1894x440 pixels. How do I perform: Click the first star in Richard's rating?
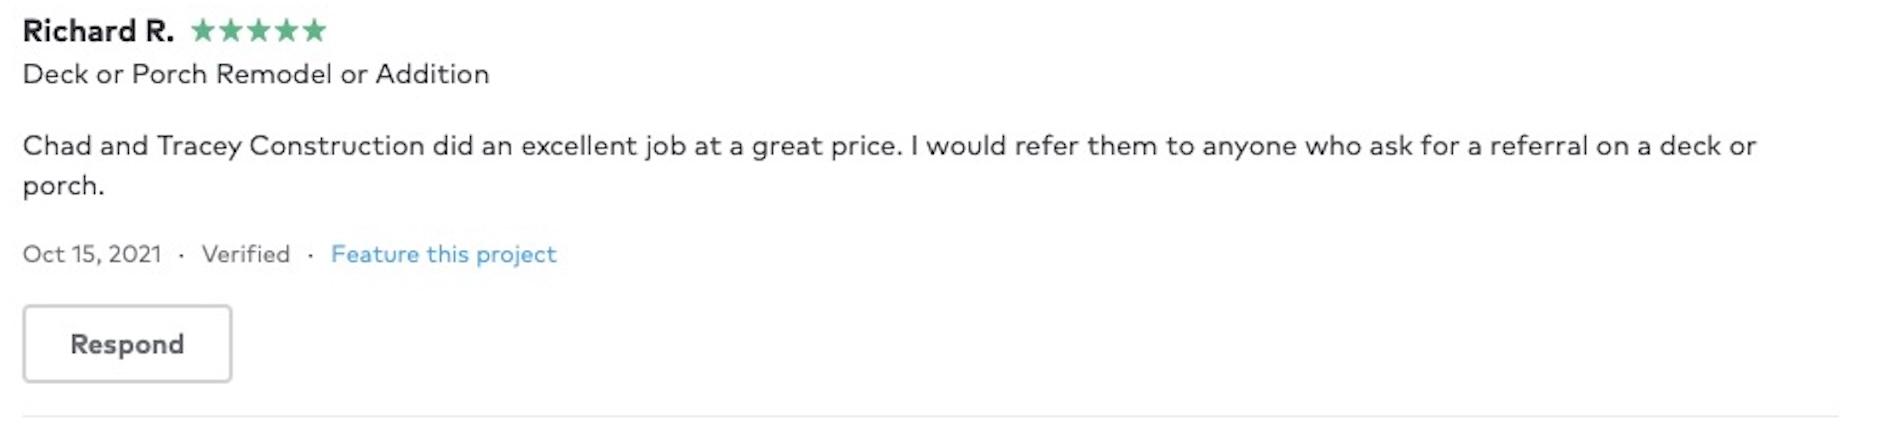(203, 31)
